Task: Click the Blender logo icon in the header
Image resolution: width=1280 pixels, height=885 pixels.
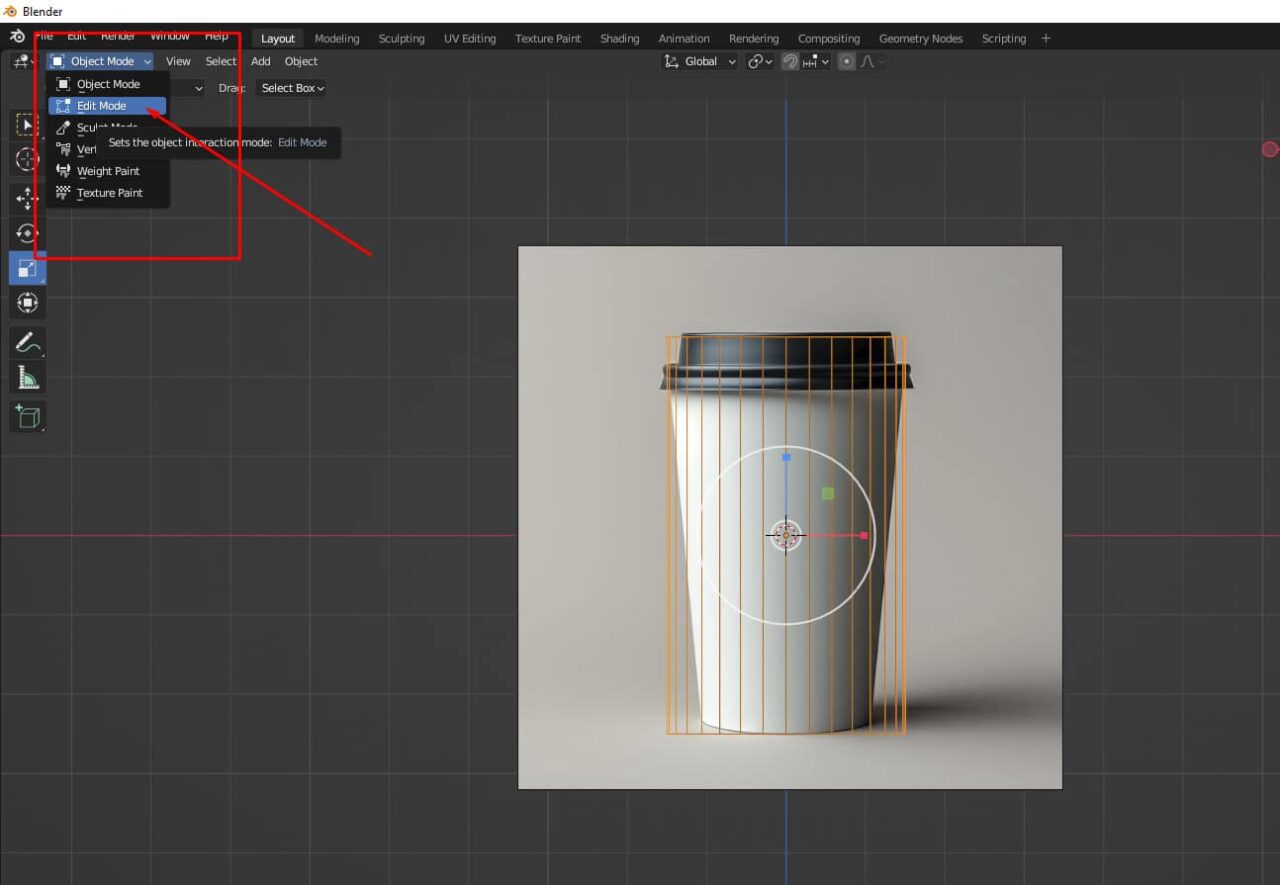Action: [16, 35]
